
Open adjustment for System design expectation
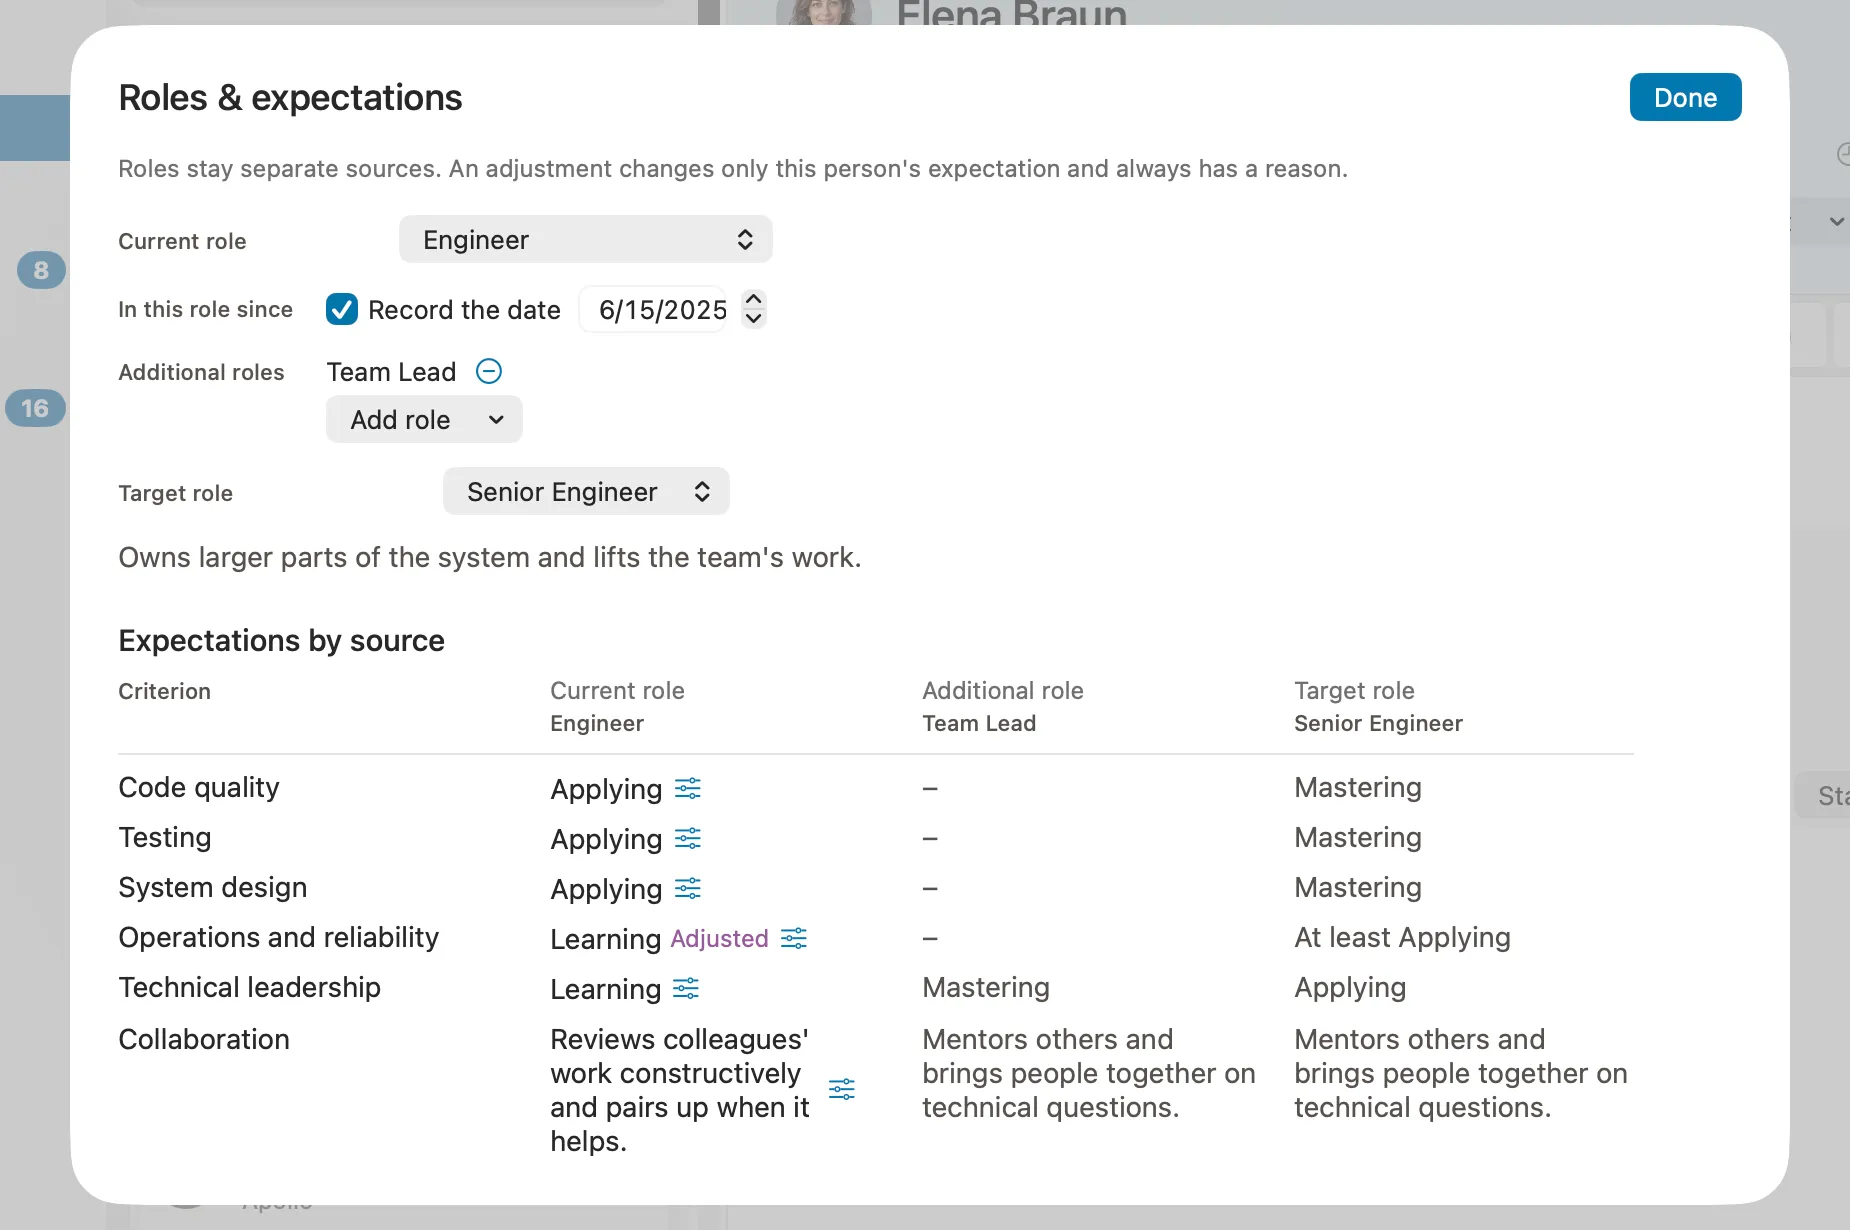[688, 888]
